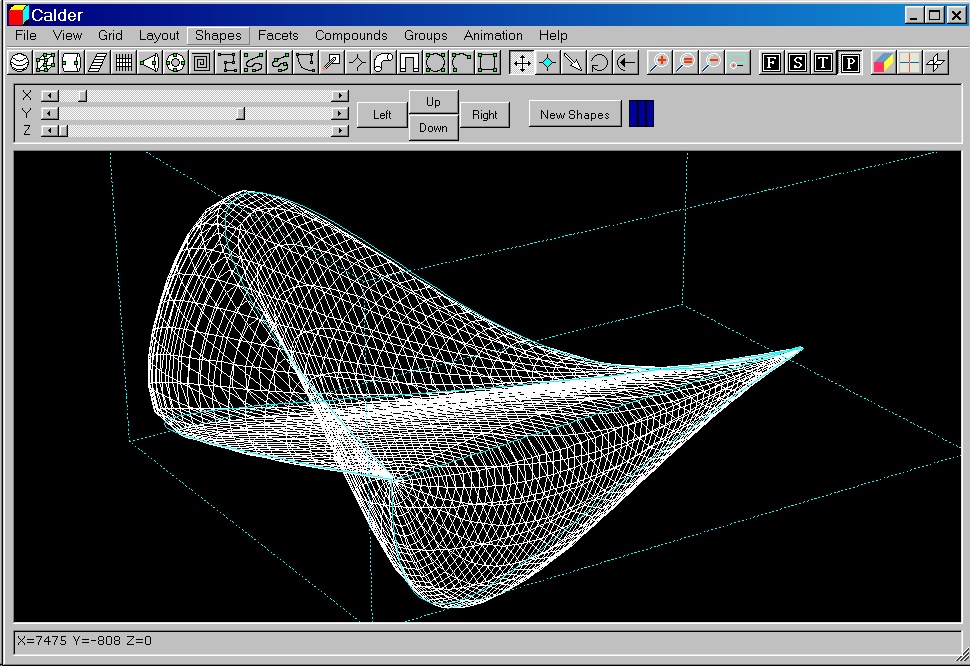The width and height of the screenshot is (970, 666).
Task: Select the sphere shape tool
Action: pos(19,63)
